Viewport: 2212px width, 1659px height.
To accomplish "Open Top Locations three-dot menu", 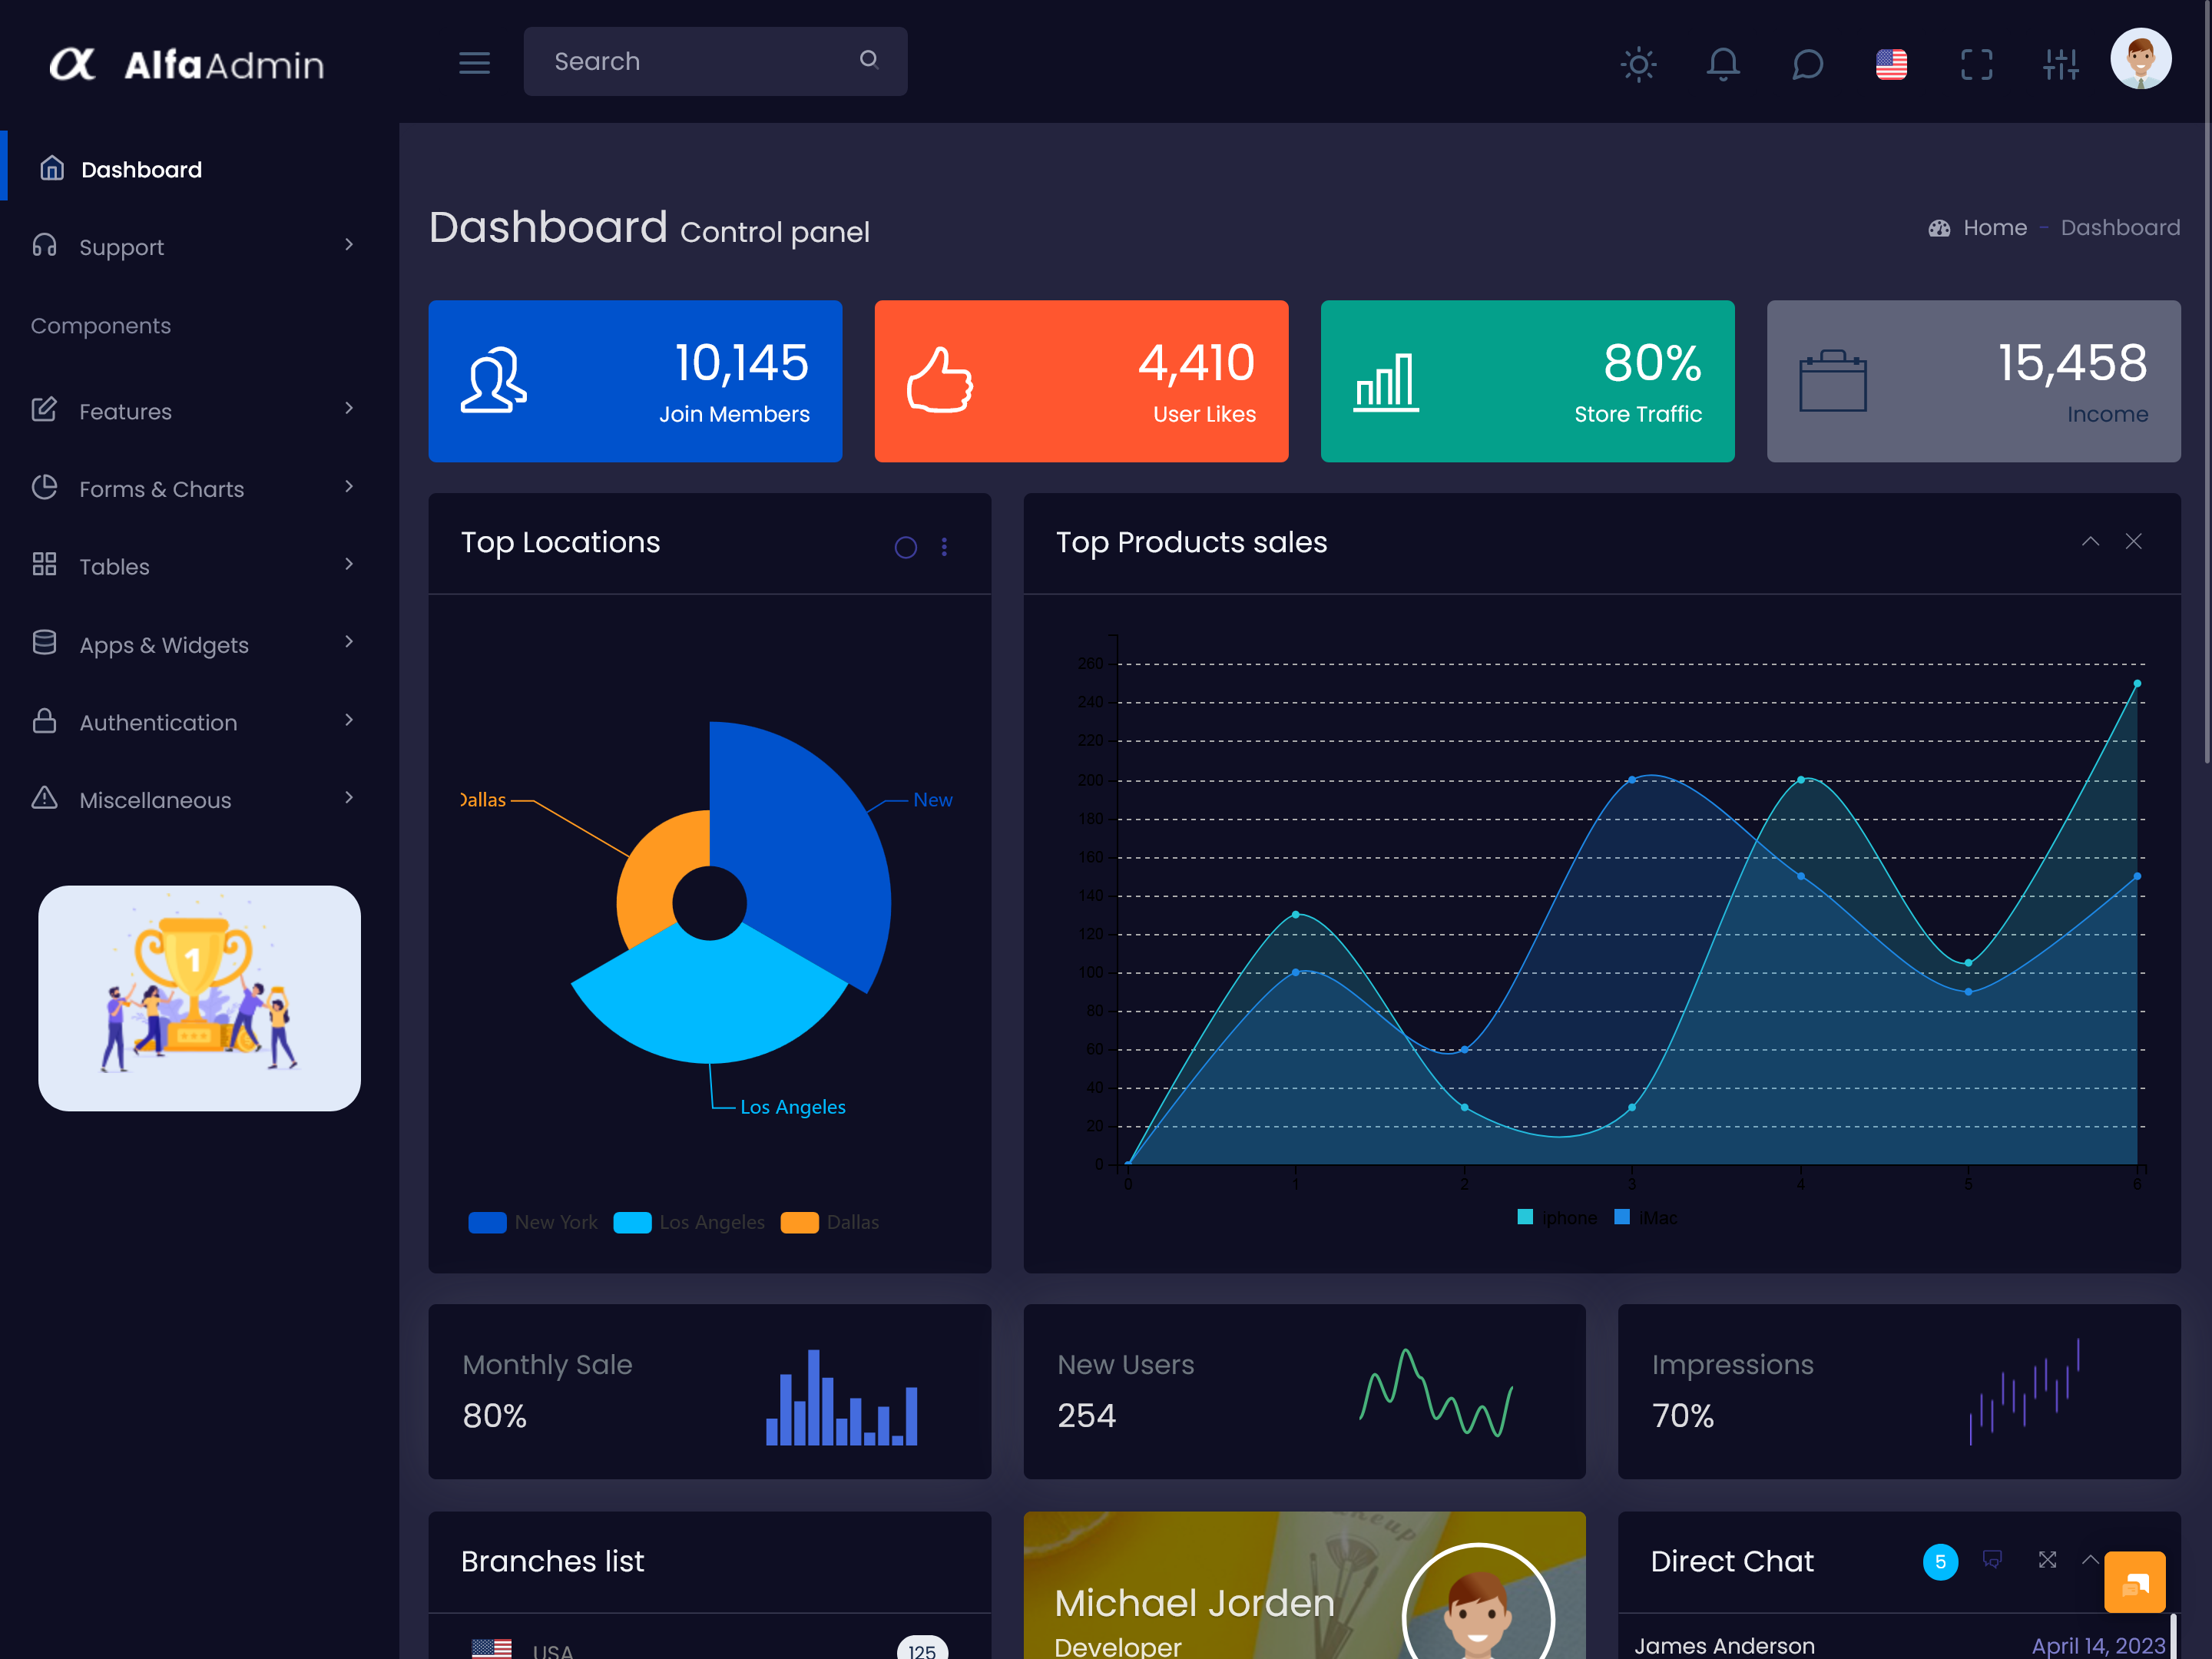I will click(944, 547).
